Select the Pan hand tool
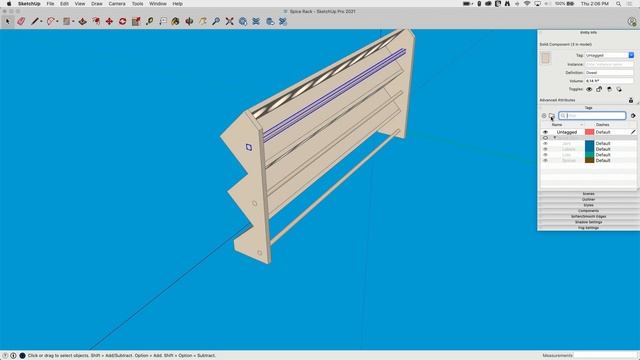Screen dimensions: 640x360 click(203, 21)
